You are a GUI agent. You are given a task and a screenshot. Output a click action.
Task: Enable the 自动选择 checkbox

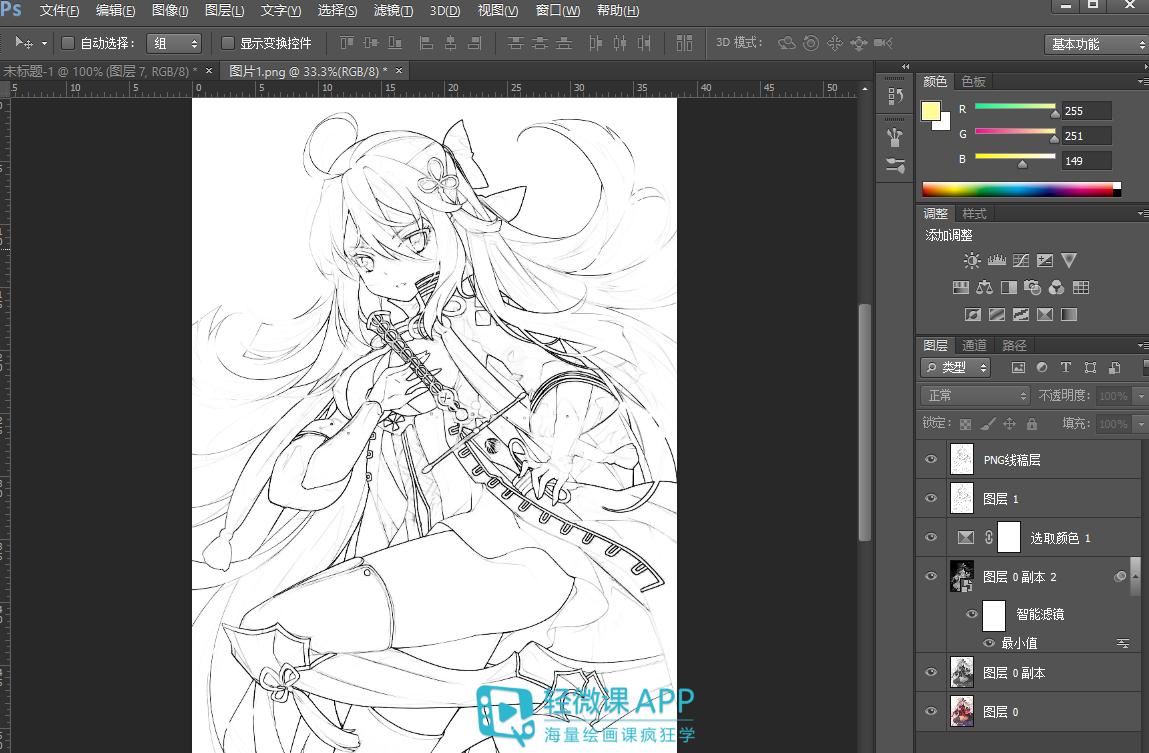click(68, 43)
